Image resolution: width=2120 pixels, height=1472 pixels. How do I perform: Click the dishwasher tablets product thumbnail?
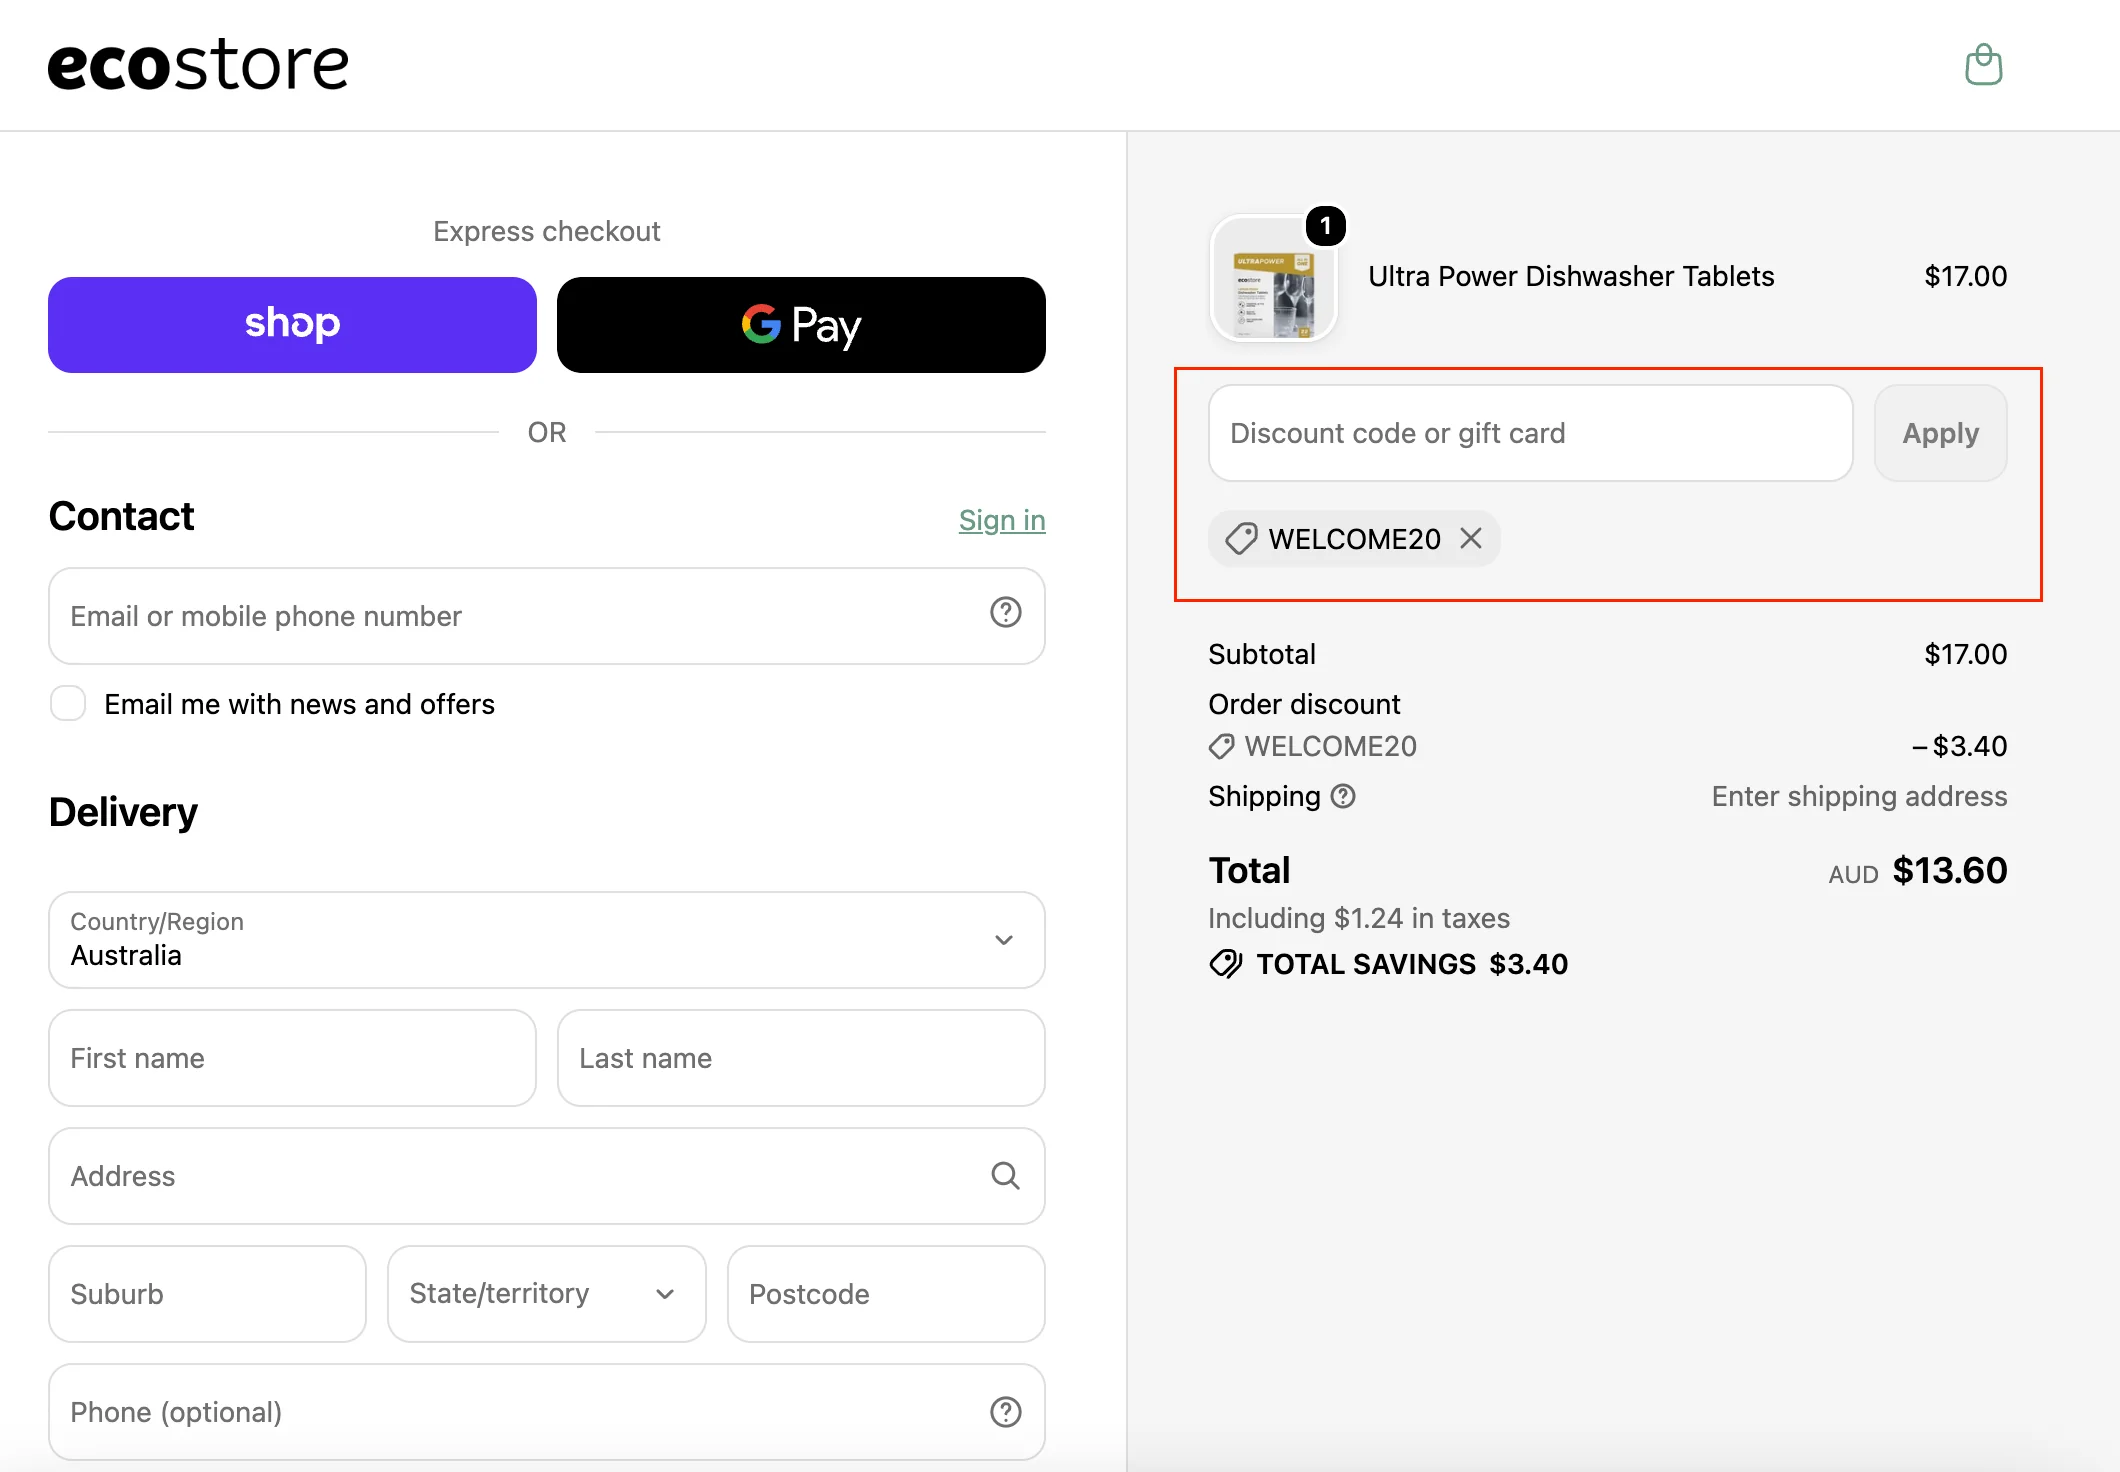pos(1273,279)
